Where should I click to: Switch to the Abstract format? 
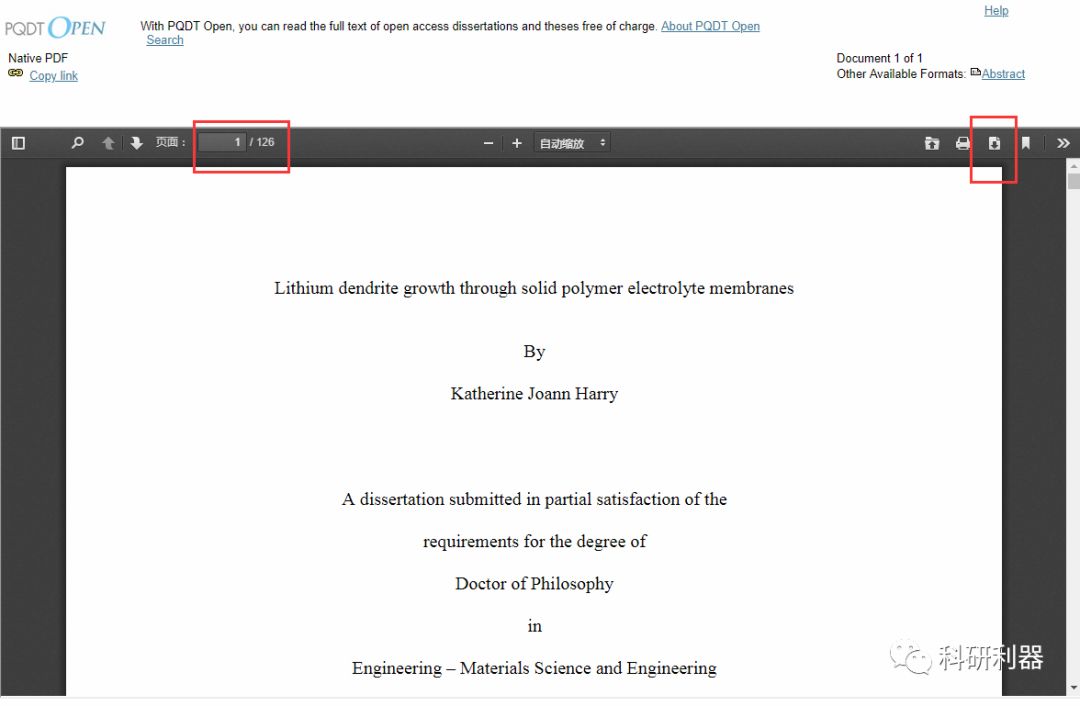[x=1003, y=74]
